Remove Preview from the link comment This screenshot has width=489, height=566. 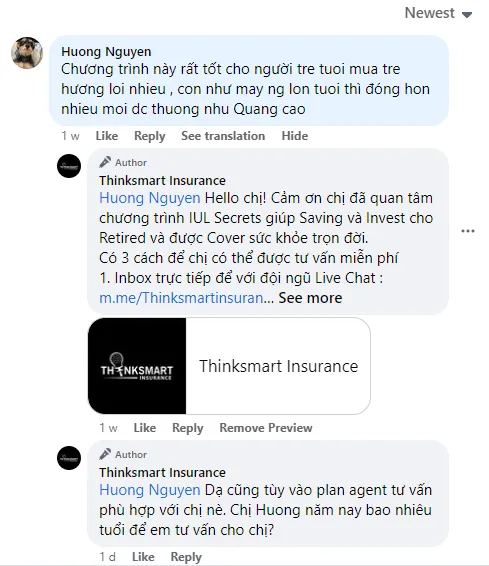[x=266, y=428]
